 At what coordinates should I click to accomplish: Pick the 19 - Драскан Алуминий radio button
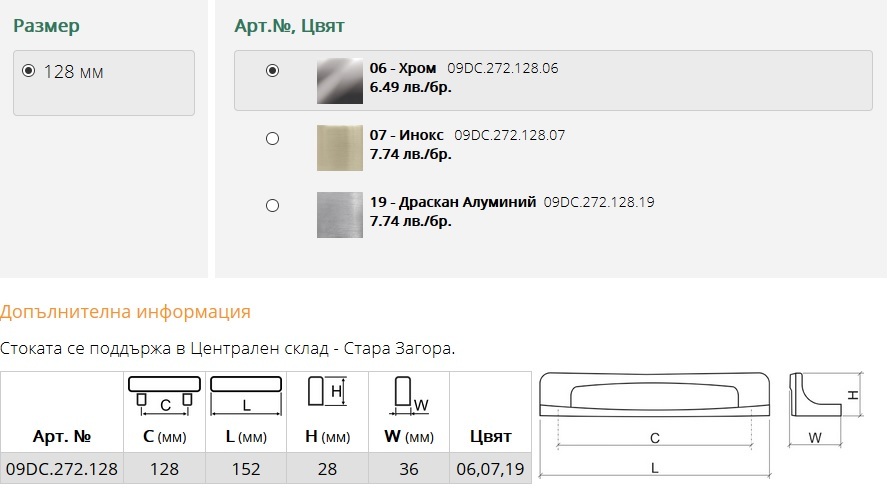click(272, 205)
